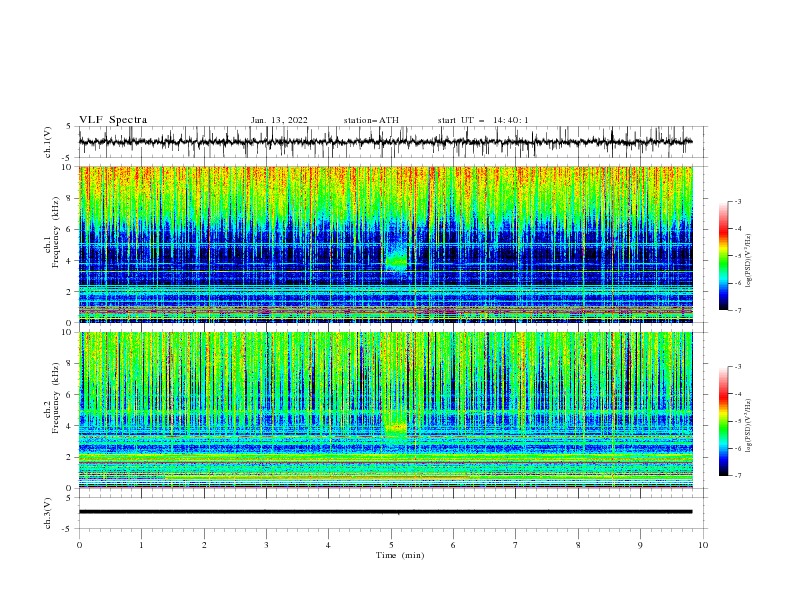The image size is (792, 612).
Task: Click the "-3" tick of lower color bar
Action: [737, 367]
